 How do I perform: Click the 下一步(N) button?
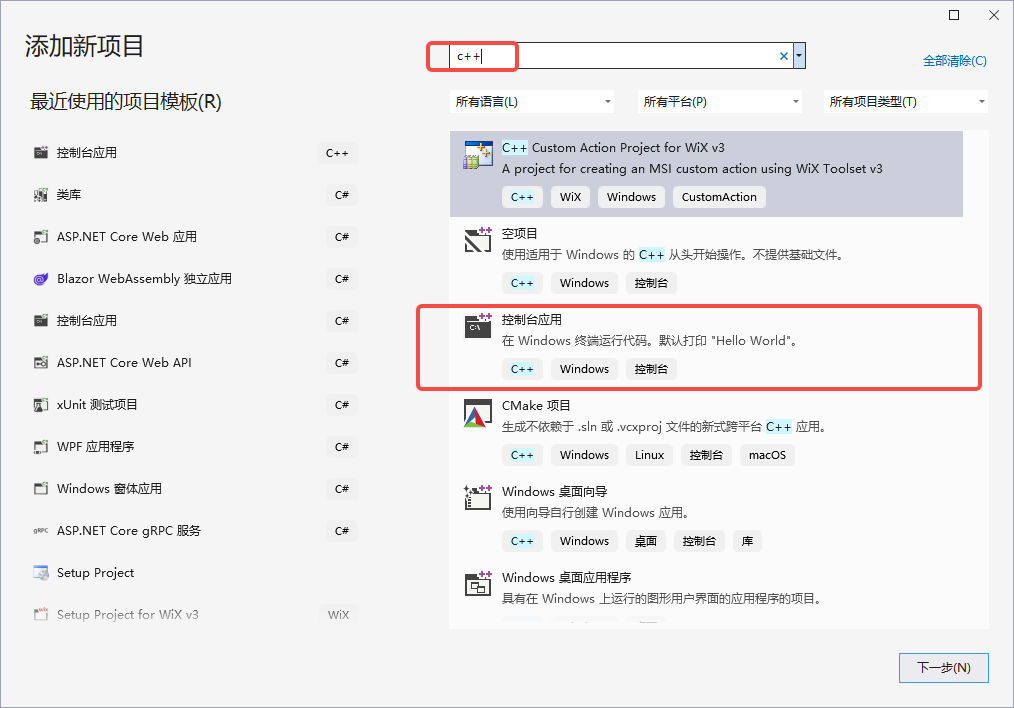tap(944, 668)
